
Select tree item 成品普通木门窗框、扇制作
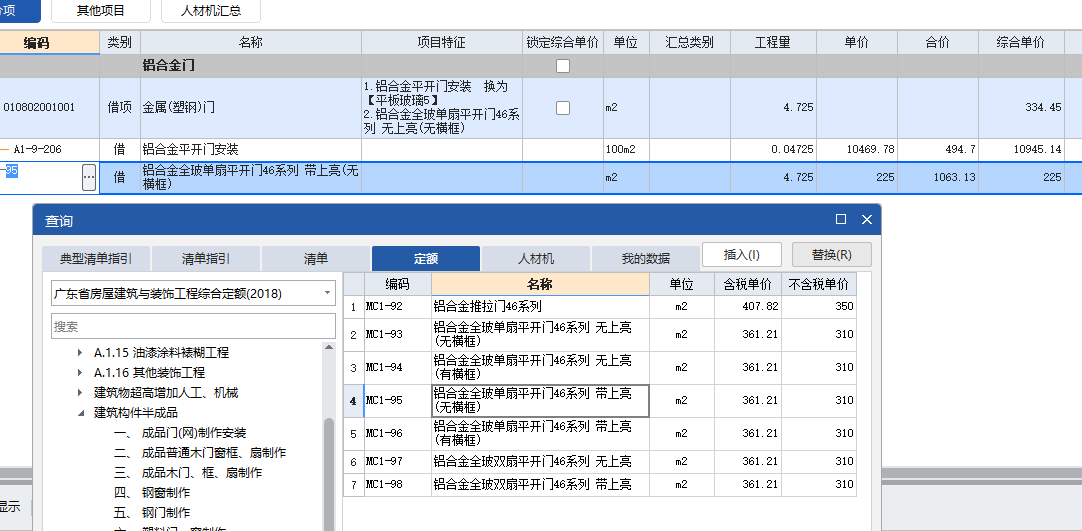point(214,452)
